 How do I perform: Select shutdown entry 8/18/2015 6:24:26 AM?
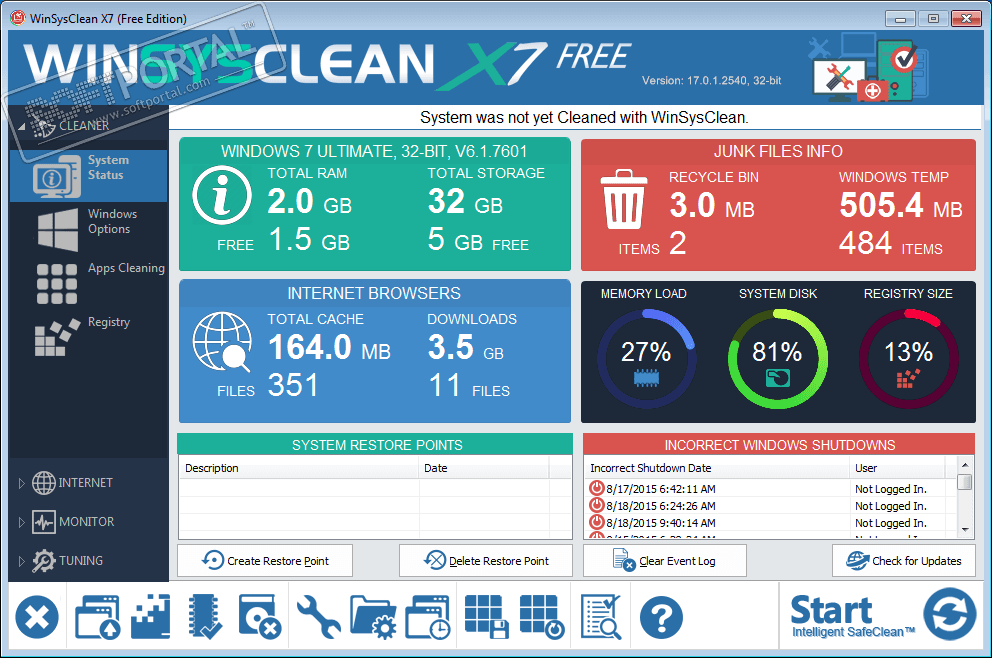(771, 506)
